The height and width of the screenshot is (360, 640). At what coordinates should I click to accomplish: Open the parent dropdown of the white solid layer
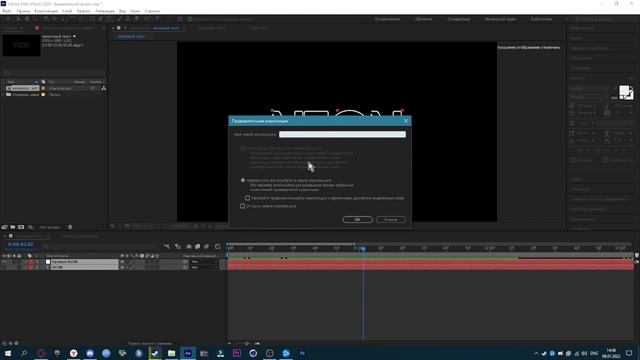204,262
